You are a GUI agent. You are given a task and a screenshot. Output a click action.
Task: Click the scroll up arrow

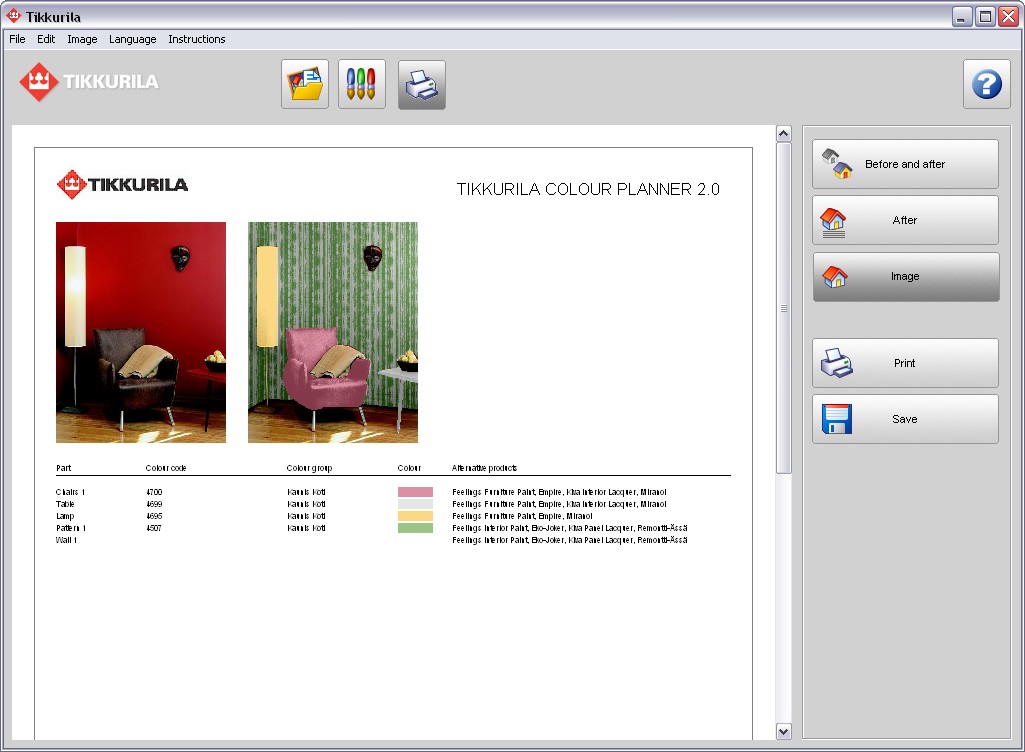(784, 134)
